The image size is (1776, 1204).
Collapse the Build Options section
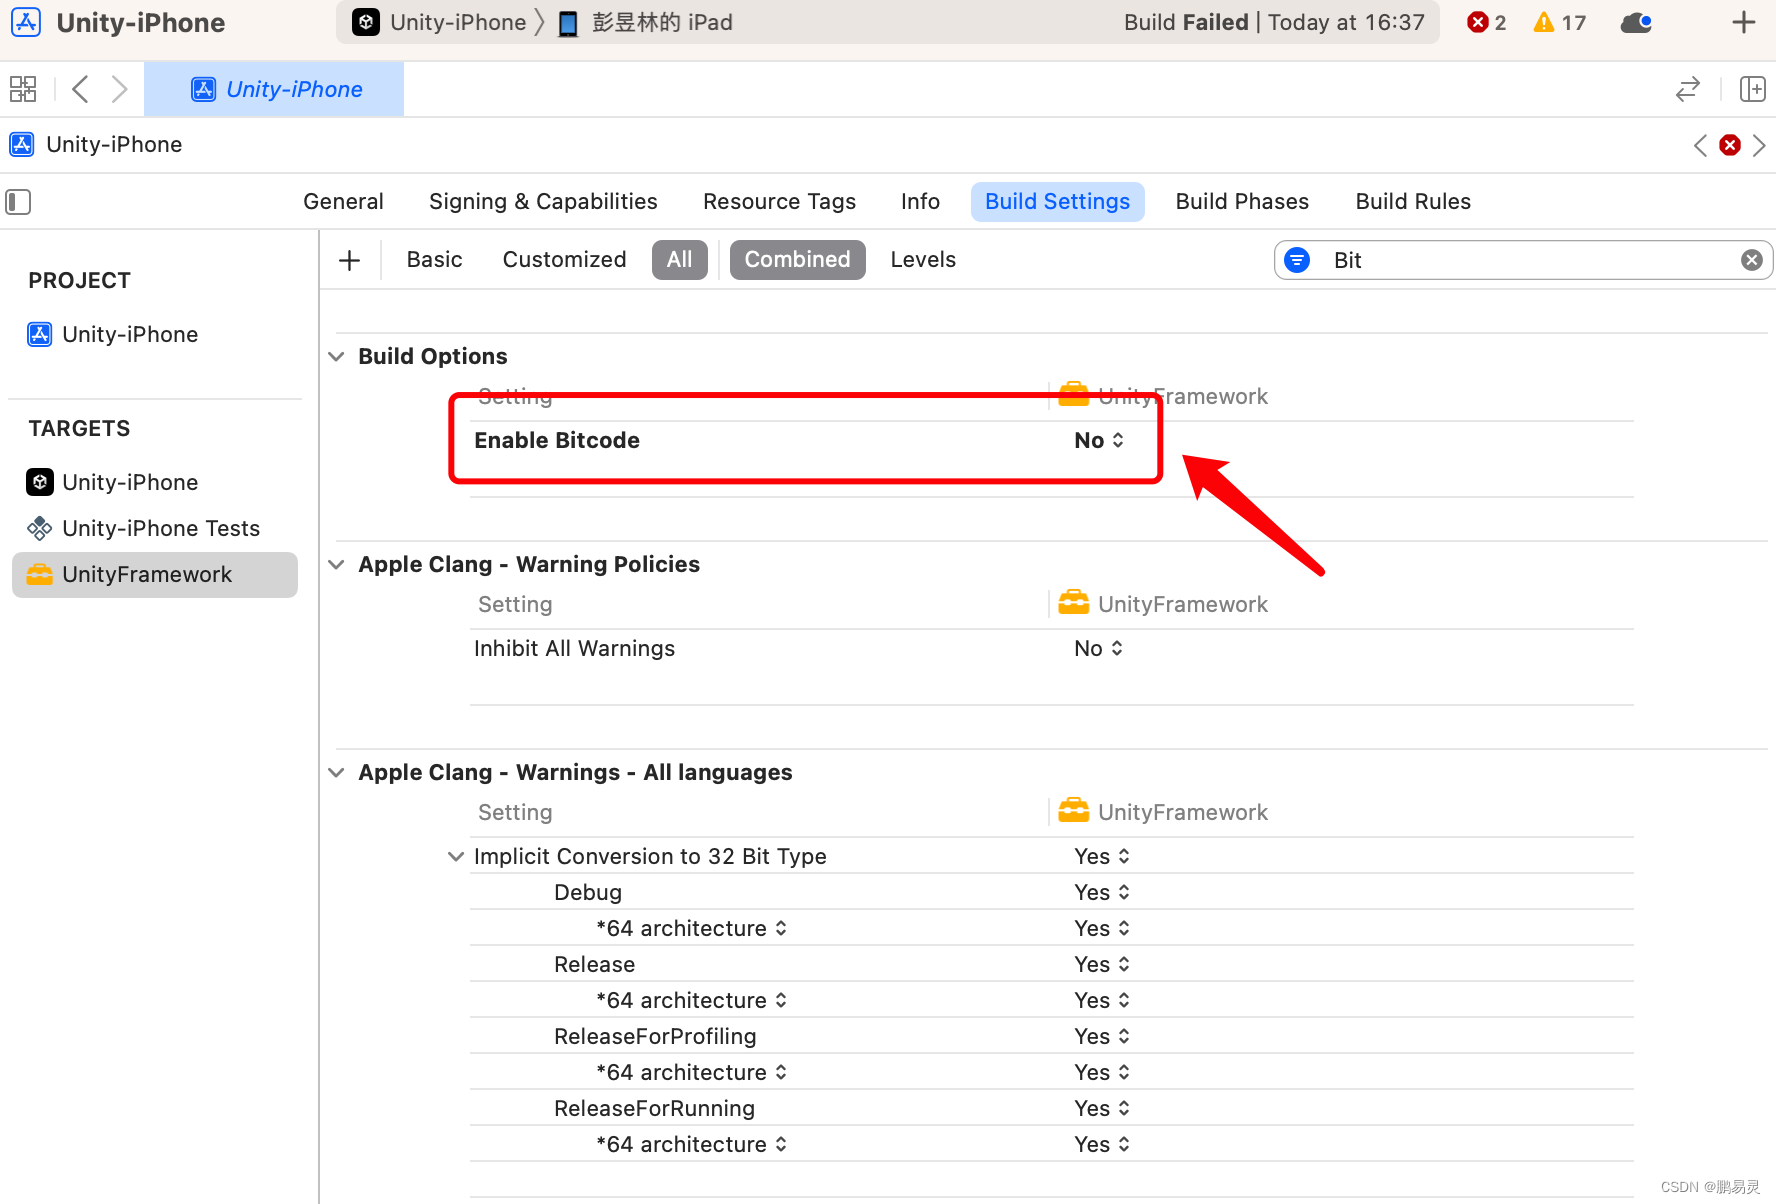(337, 357)
